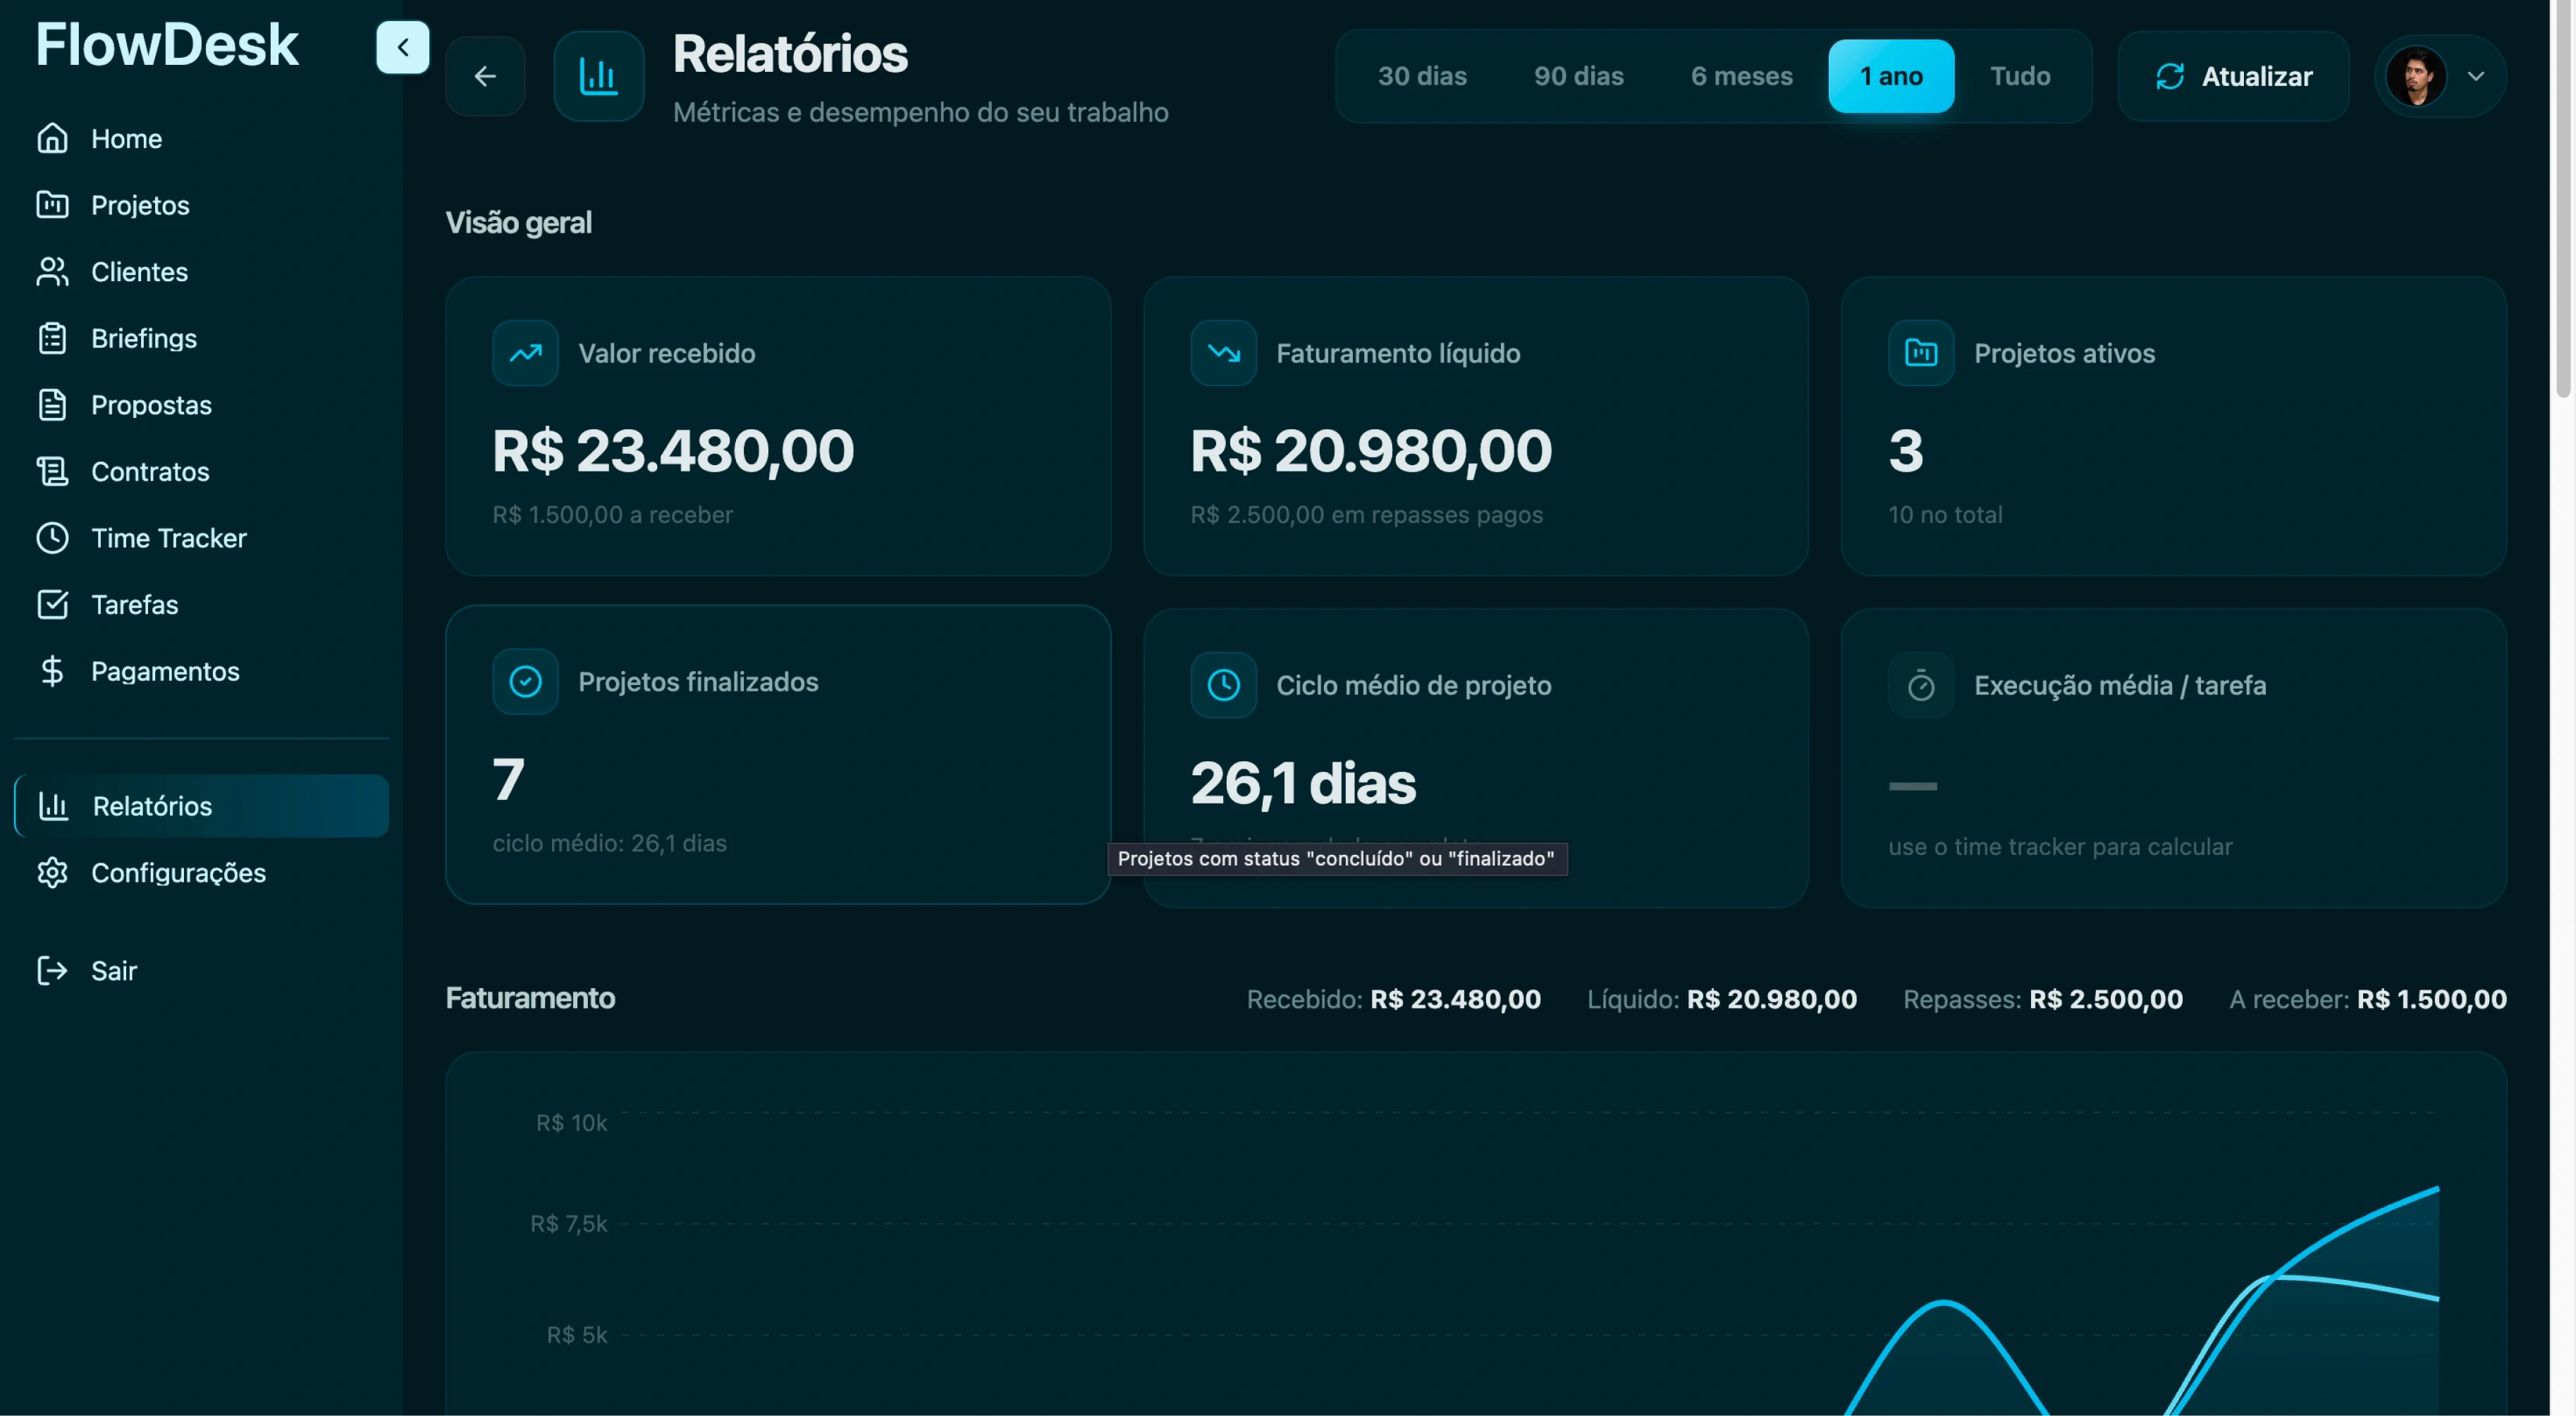
Task: Open the user avatar photo
Action: [2416, 76]
